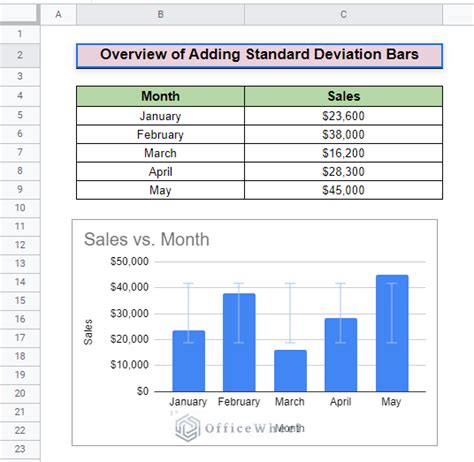The width and height of the screenshot is (474, 462).
Task: Click the May bar in the chart
Action: coord(392,333)
